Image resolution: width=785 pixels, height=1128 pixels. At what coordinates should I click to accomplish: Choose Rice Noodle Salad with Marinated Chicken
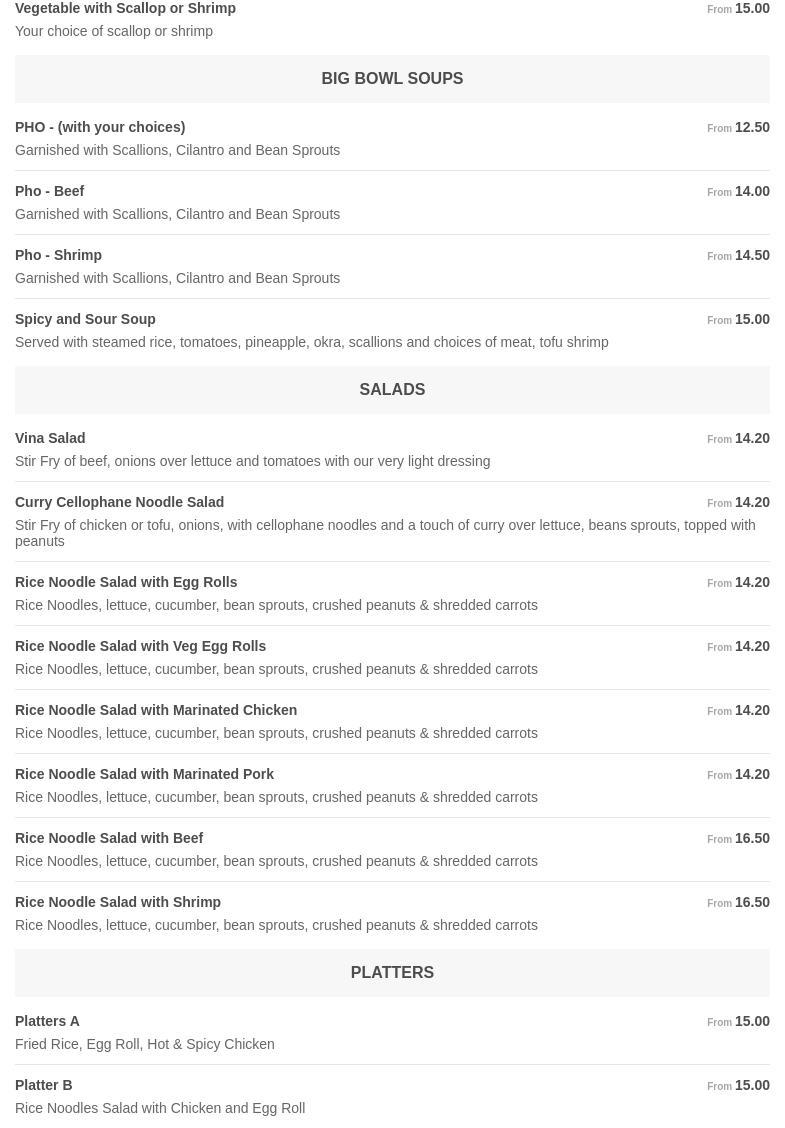(x=156, y=710)
